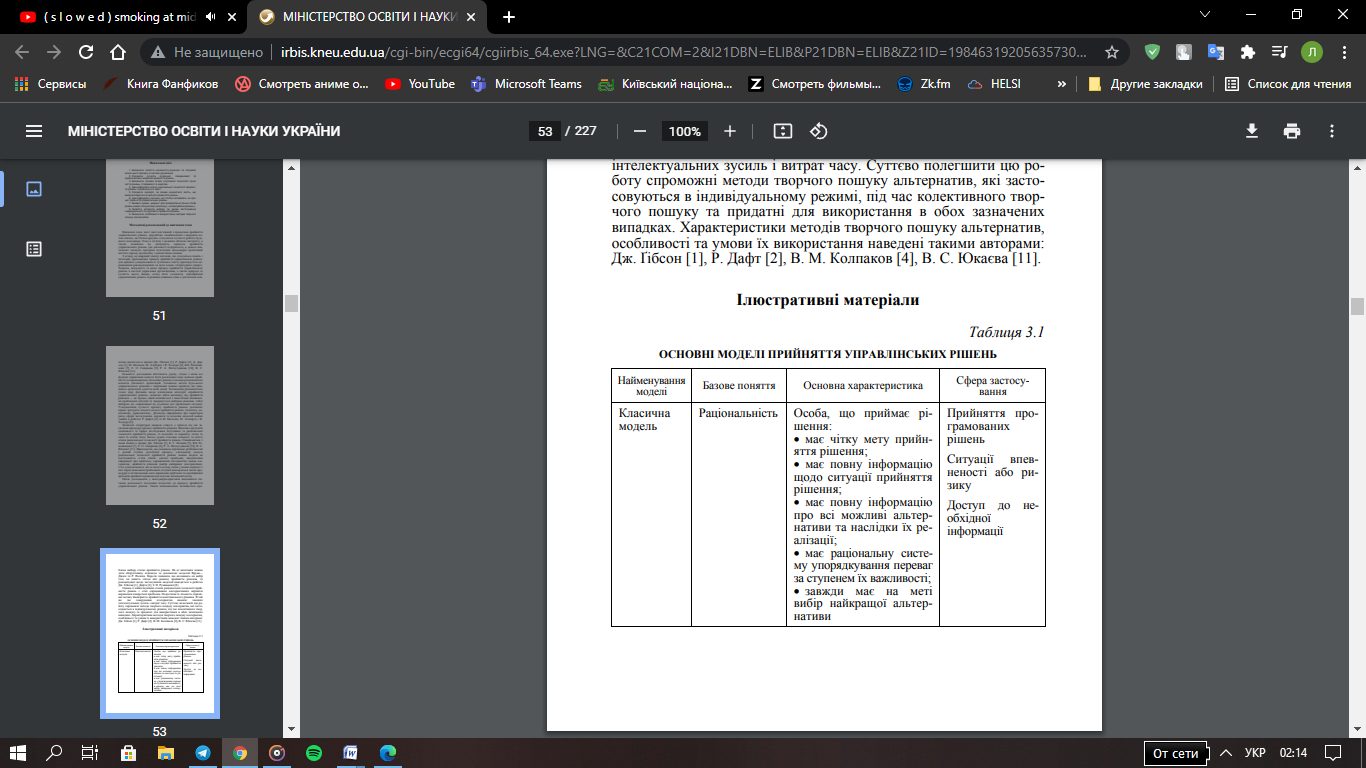Select page 53 thumbnail
The image size is (1366, 768).
(x=160, y=633)
